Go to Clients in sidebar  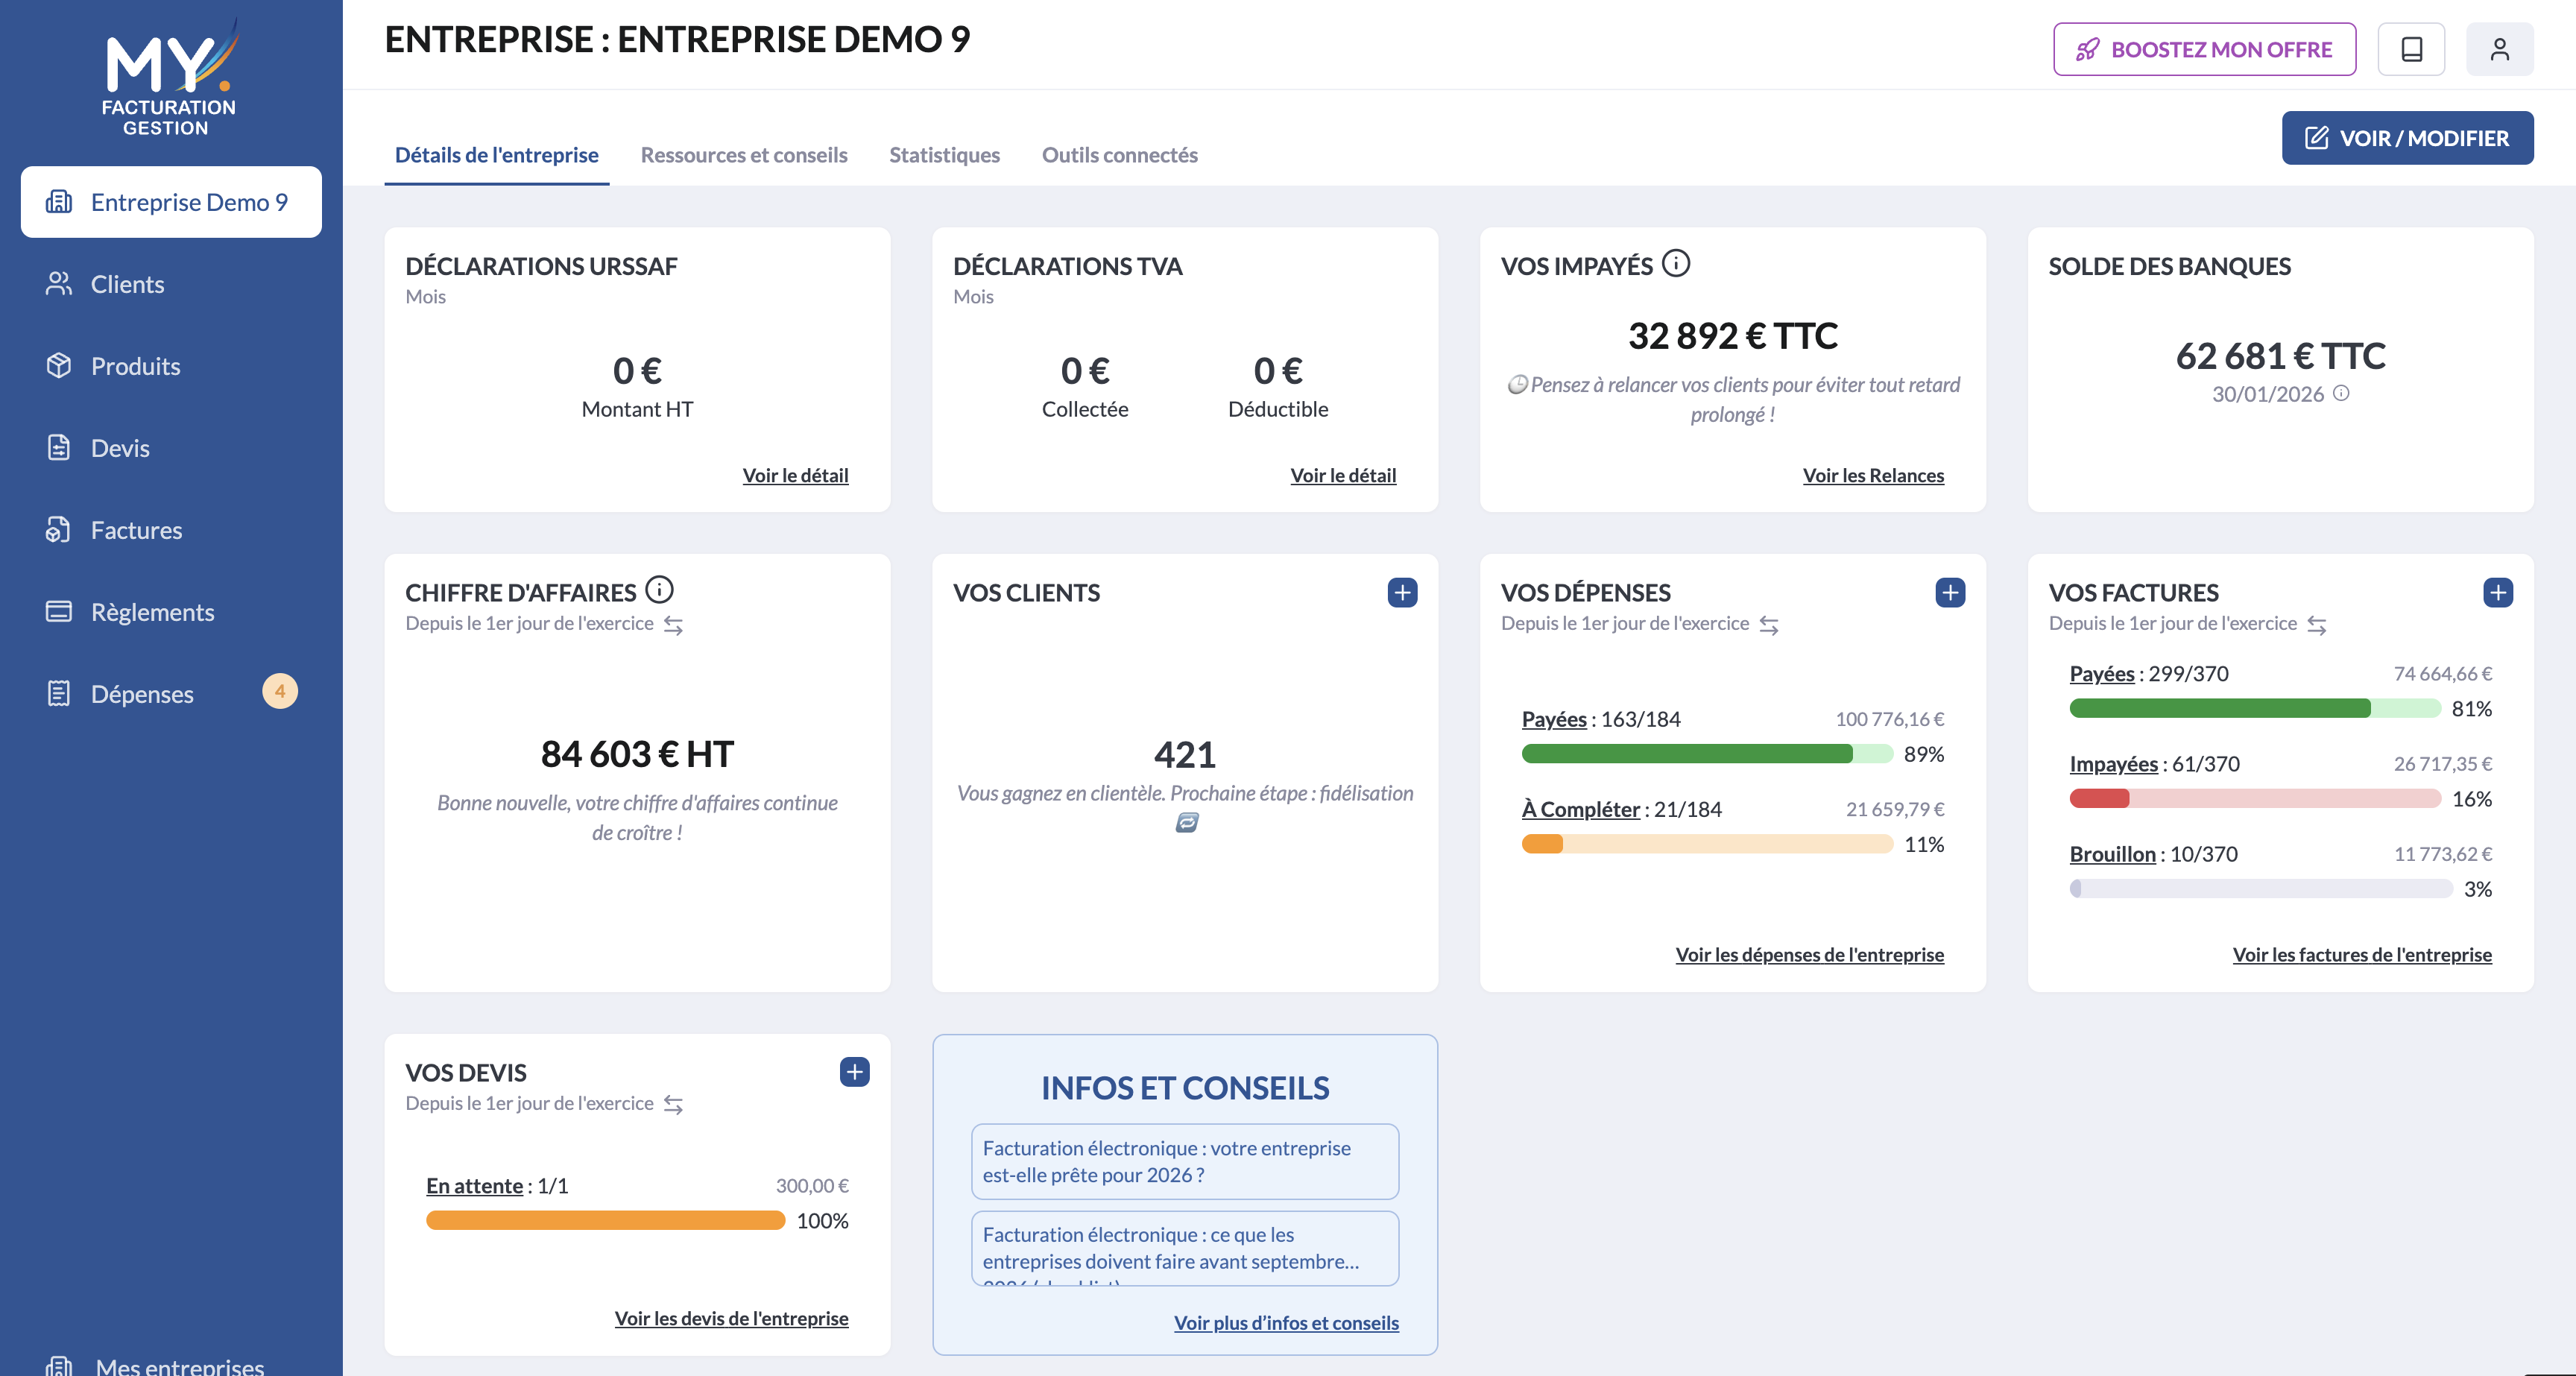tap(171, 284)
